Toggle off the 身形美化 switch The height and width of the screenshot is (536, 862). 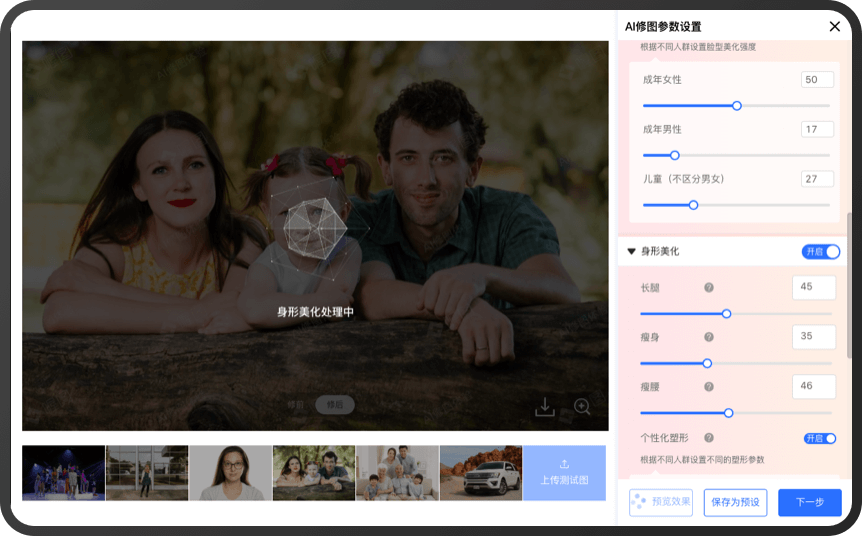coord(820,252)
